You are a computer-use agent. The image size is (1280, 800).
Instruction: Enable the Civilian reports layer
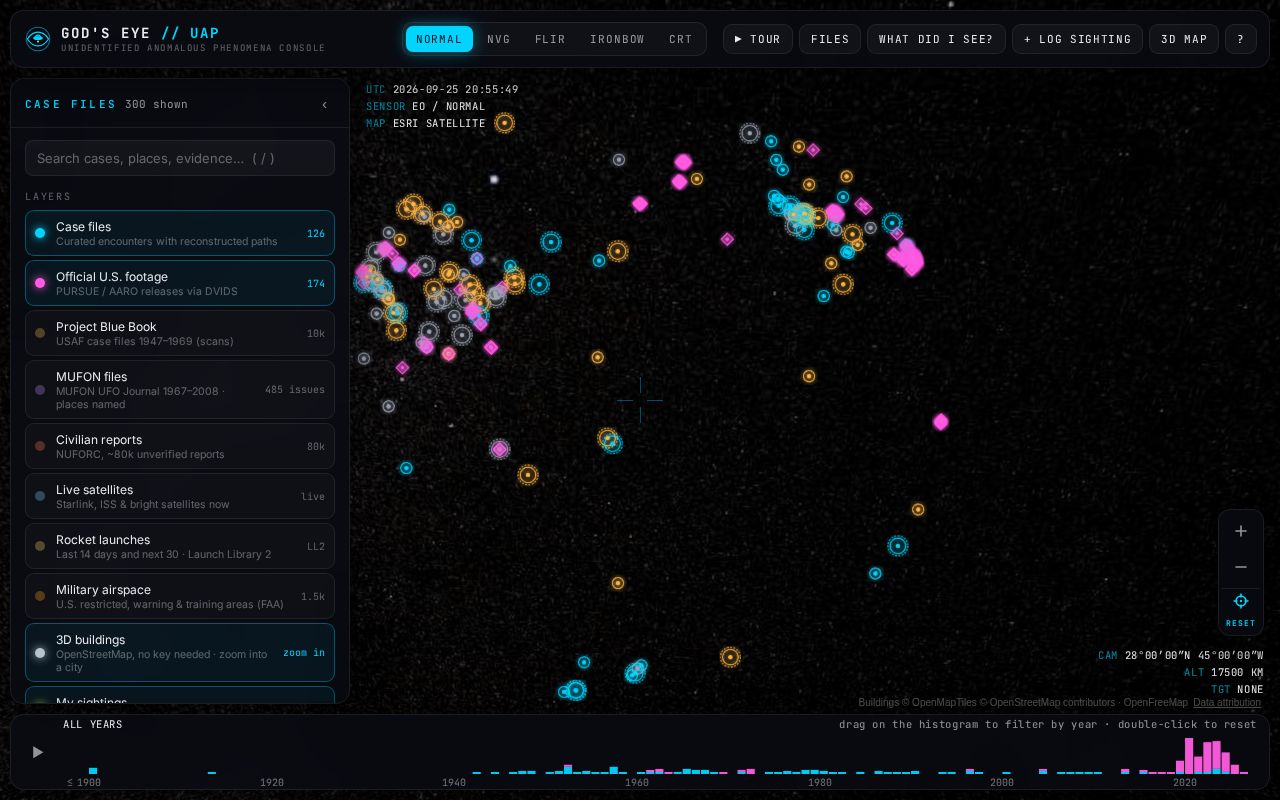tap(180, 446)
